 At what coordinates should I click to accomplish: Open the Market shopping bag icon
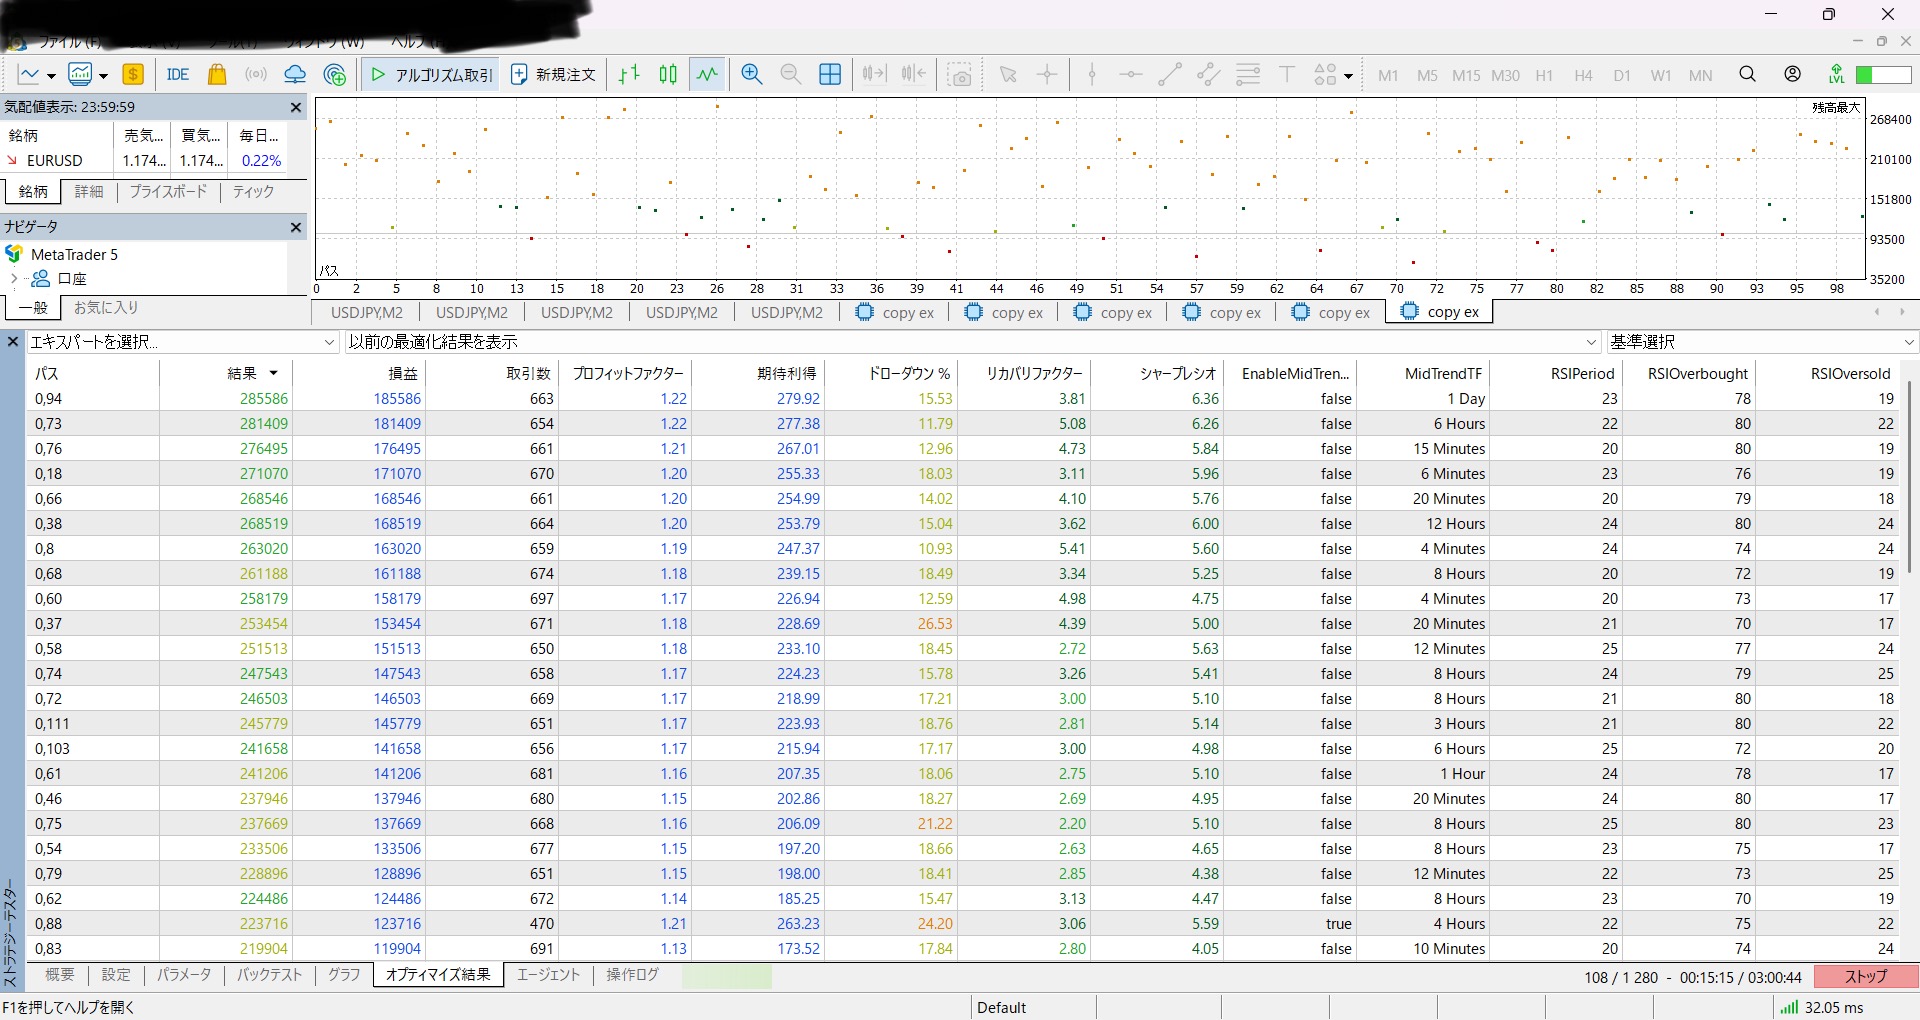[217, 74]
